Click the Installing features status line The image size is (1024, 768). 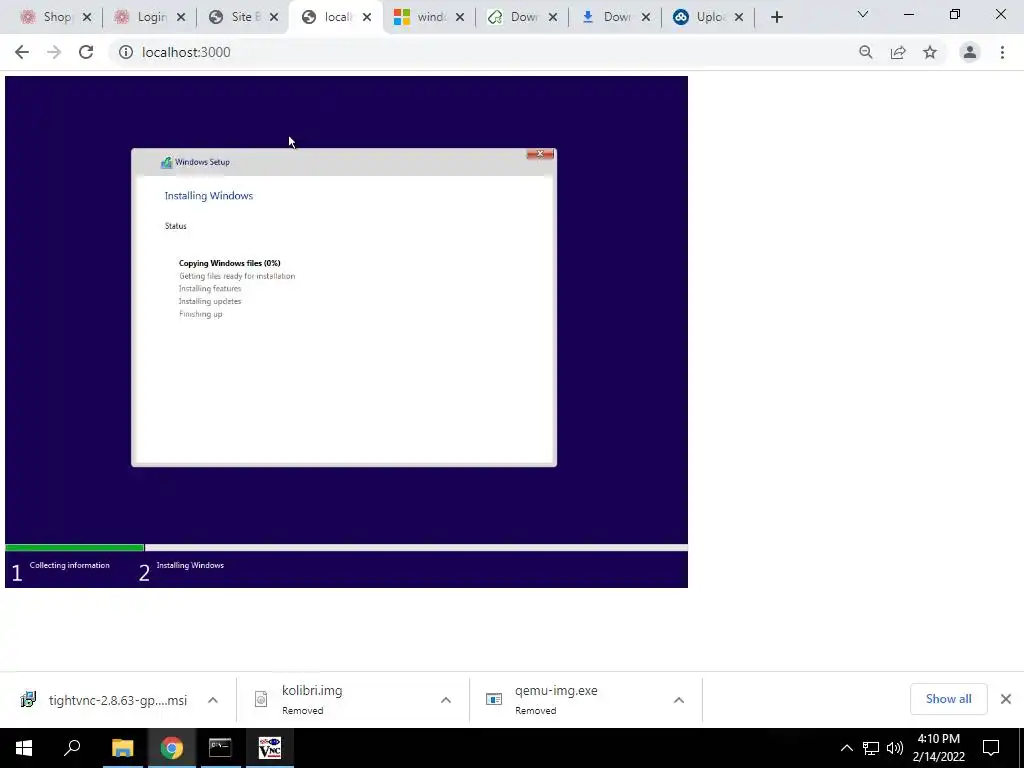(210, 289)
